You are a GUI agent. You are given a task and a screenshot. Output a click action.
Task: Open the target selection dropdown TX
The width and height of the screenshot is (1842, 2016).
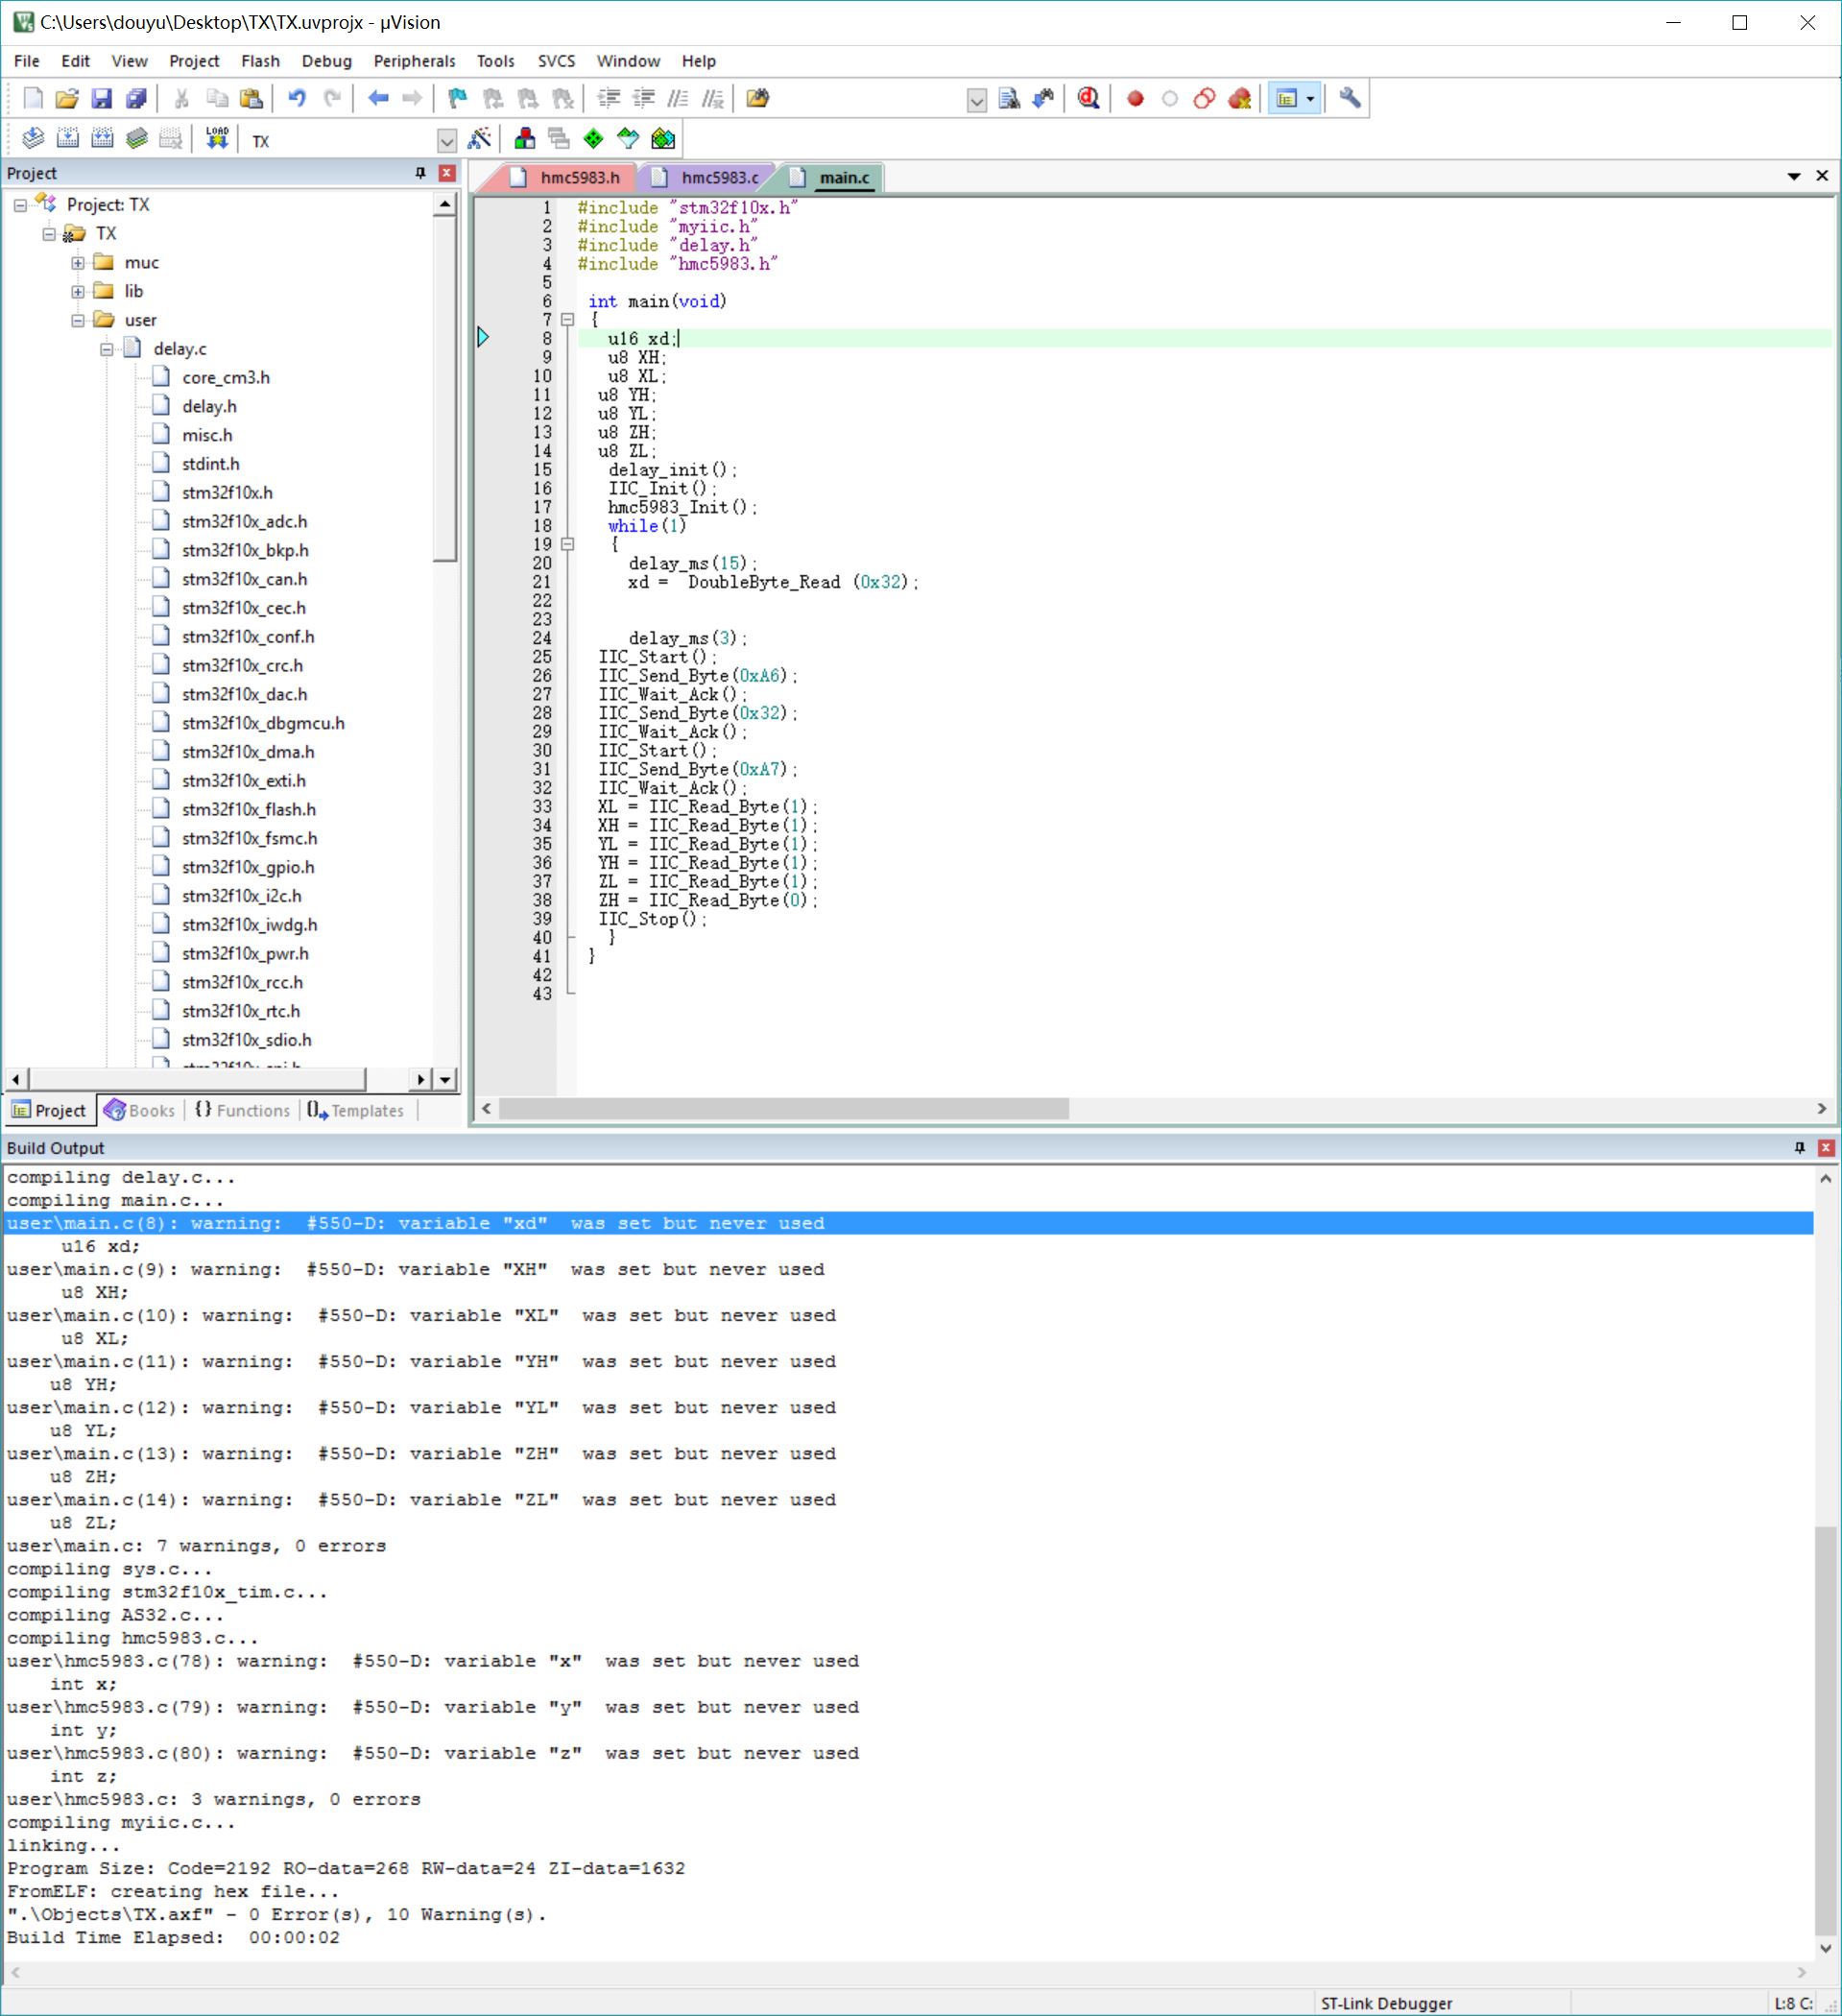pos(447,141)
